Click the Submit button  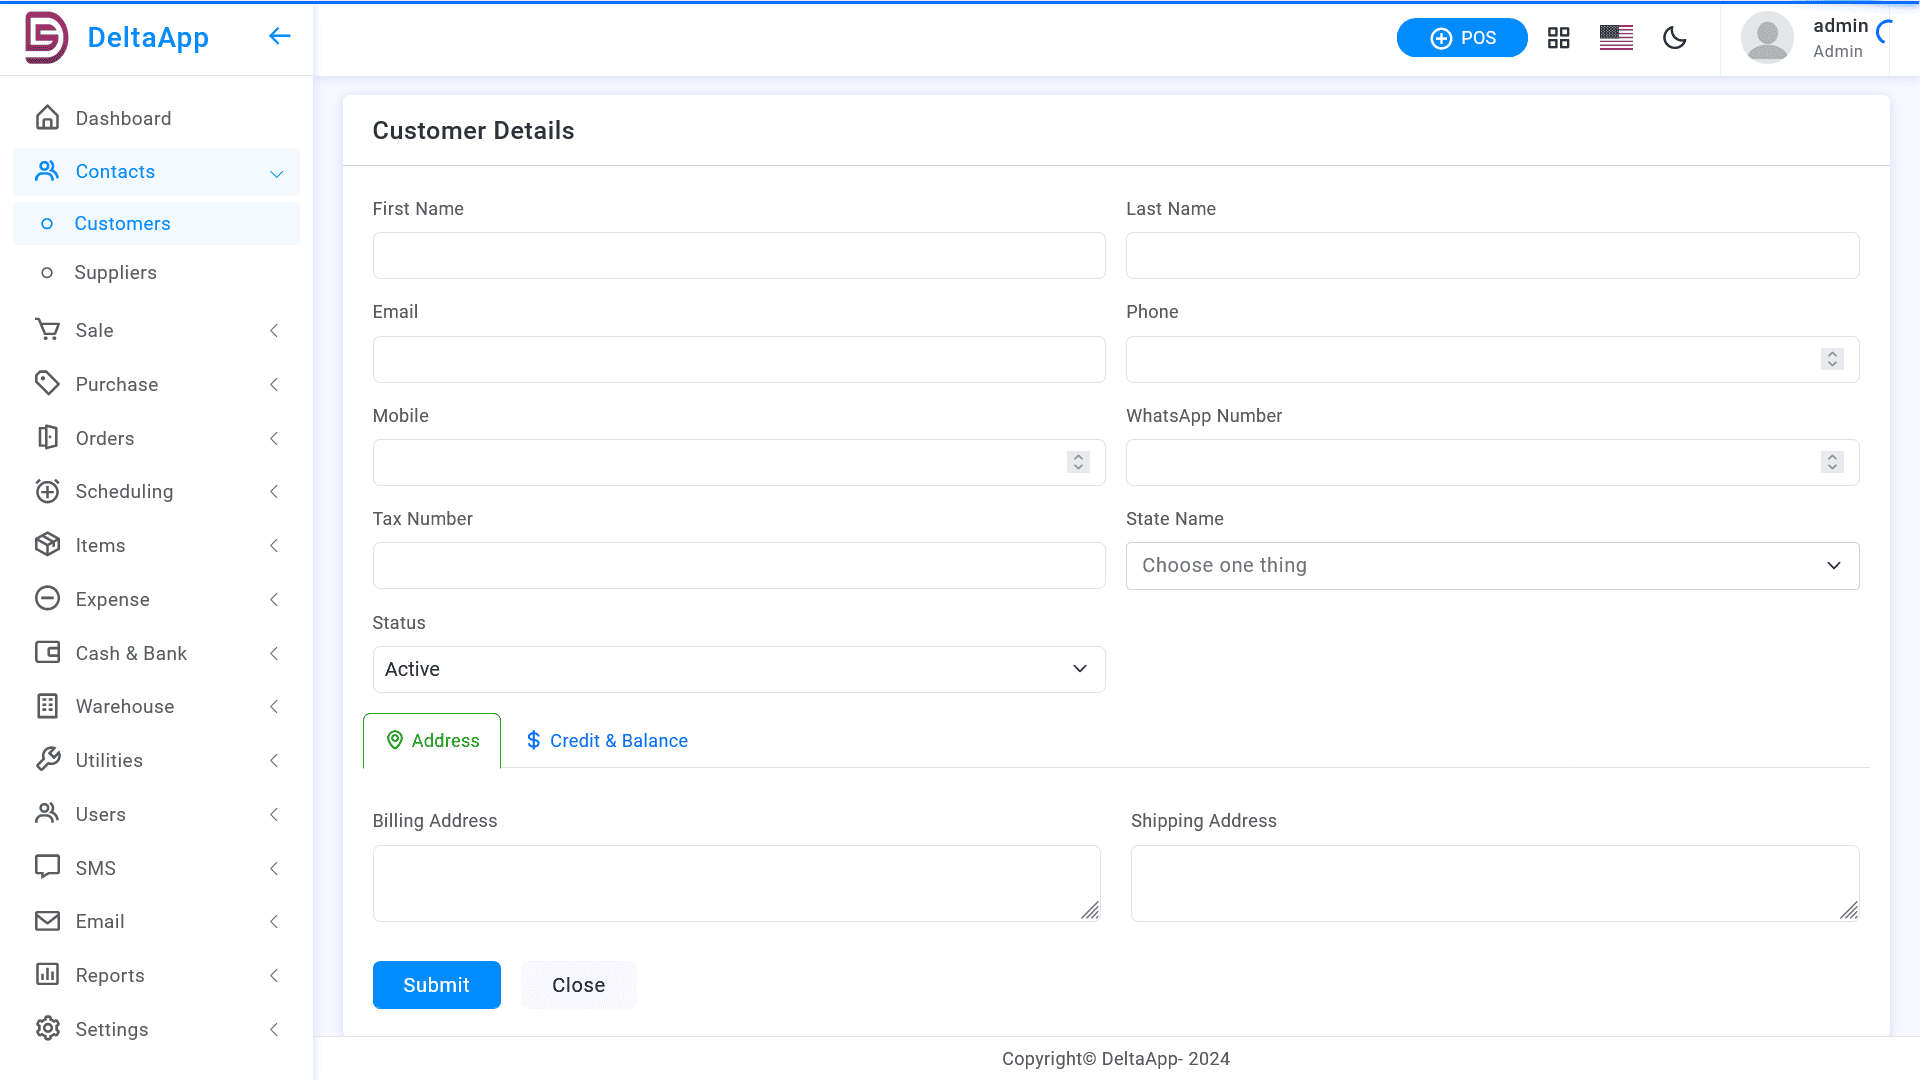point(436,984)
